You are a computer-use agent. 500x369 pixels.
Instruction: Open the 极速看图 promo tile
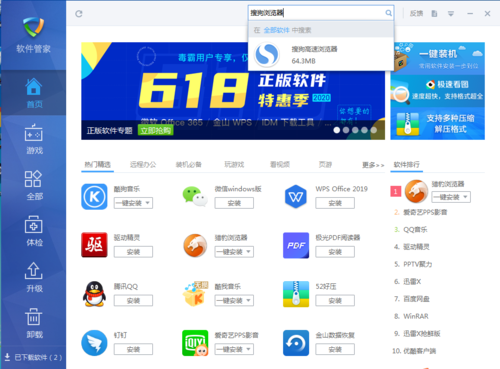[438, 90]
